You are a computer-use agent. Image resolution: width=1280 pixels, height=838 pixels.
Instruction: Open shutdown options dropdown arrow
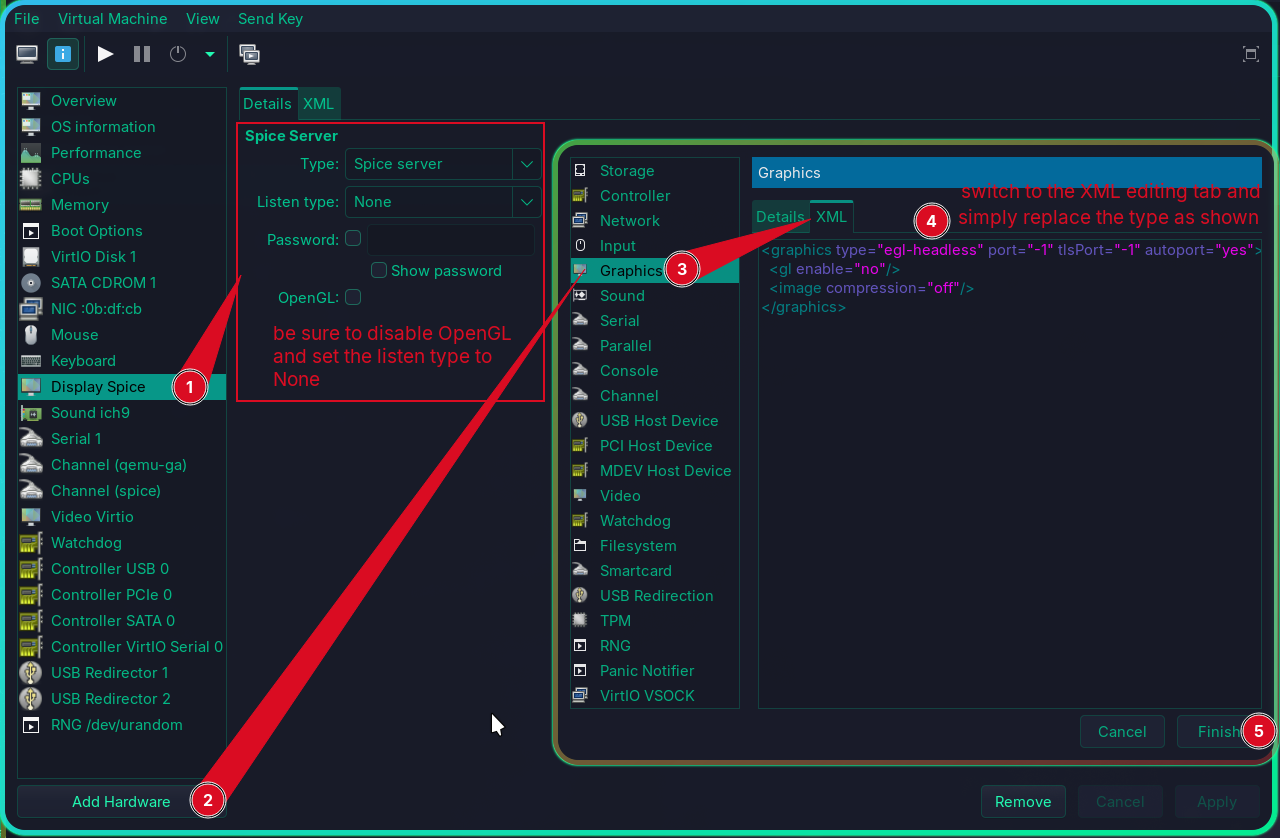tap(210, 54)
